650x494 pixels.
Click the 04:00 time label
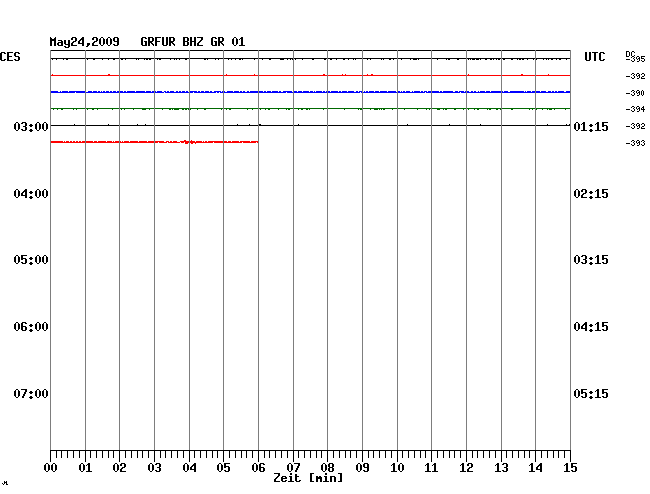coord(31,194)
